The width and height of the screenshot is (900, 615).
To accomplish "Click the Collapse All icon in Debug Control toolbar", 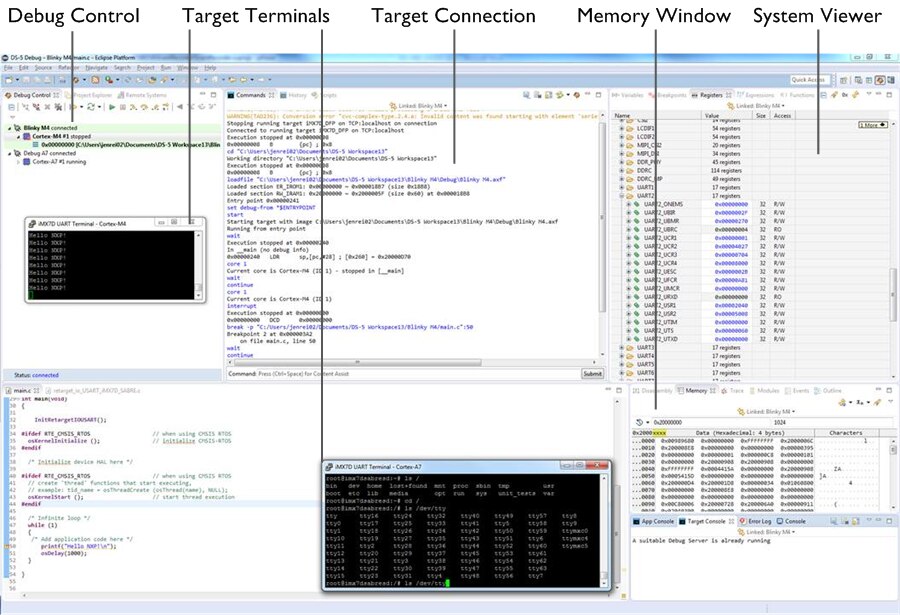I will [11, 107].
